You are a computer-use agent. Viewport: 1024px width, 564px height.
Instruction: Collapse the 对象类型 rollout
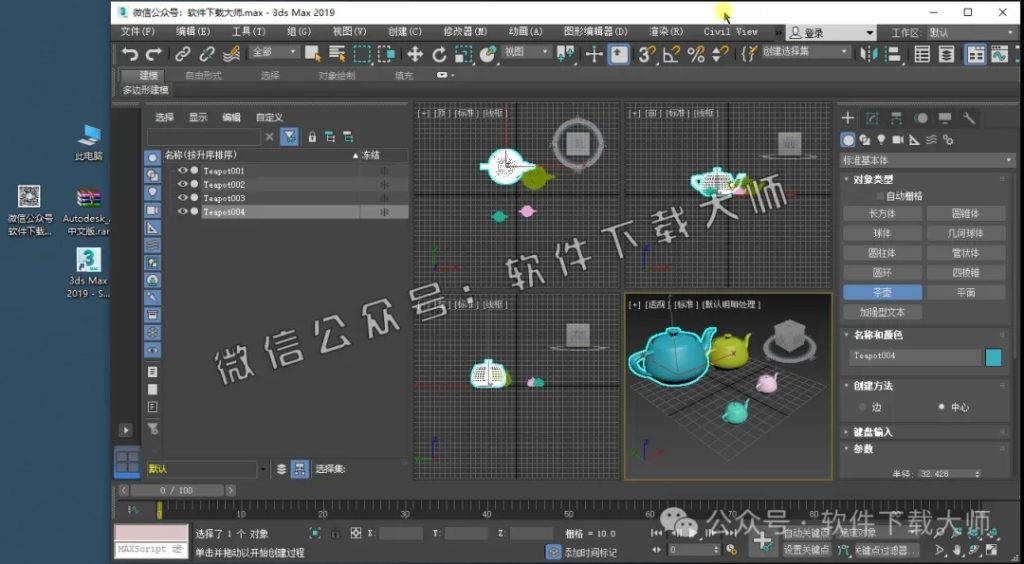[872, 179]
